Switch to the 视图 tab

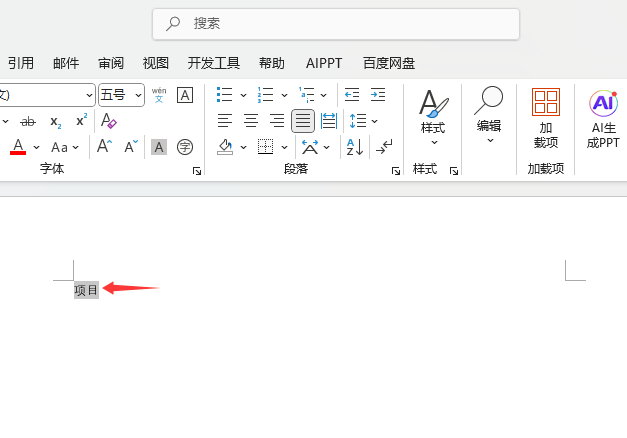[x=156, y=63]
